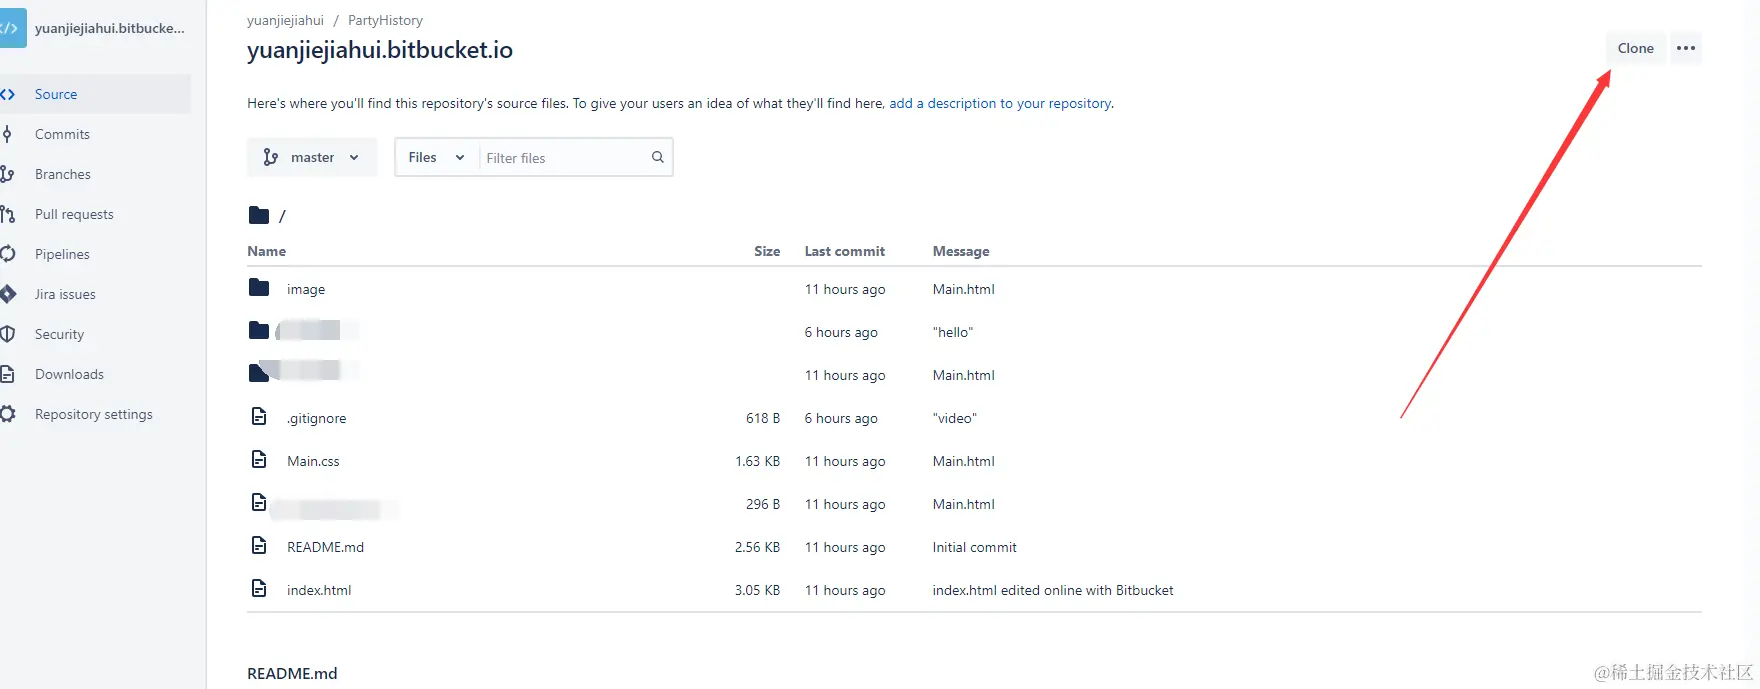Go to Pipelines in the sidebar
Image resolution: width=1760 pixels, height=689 pixels.
click(x=62, y=254)
